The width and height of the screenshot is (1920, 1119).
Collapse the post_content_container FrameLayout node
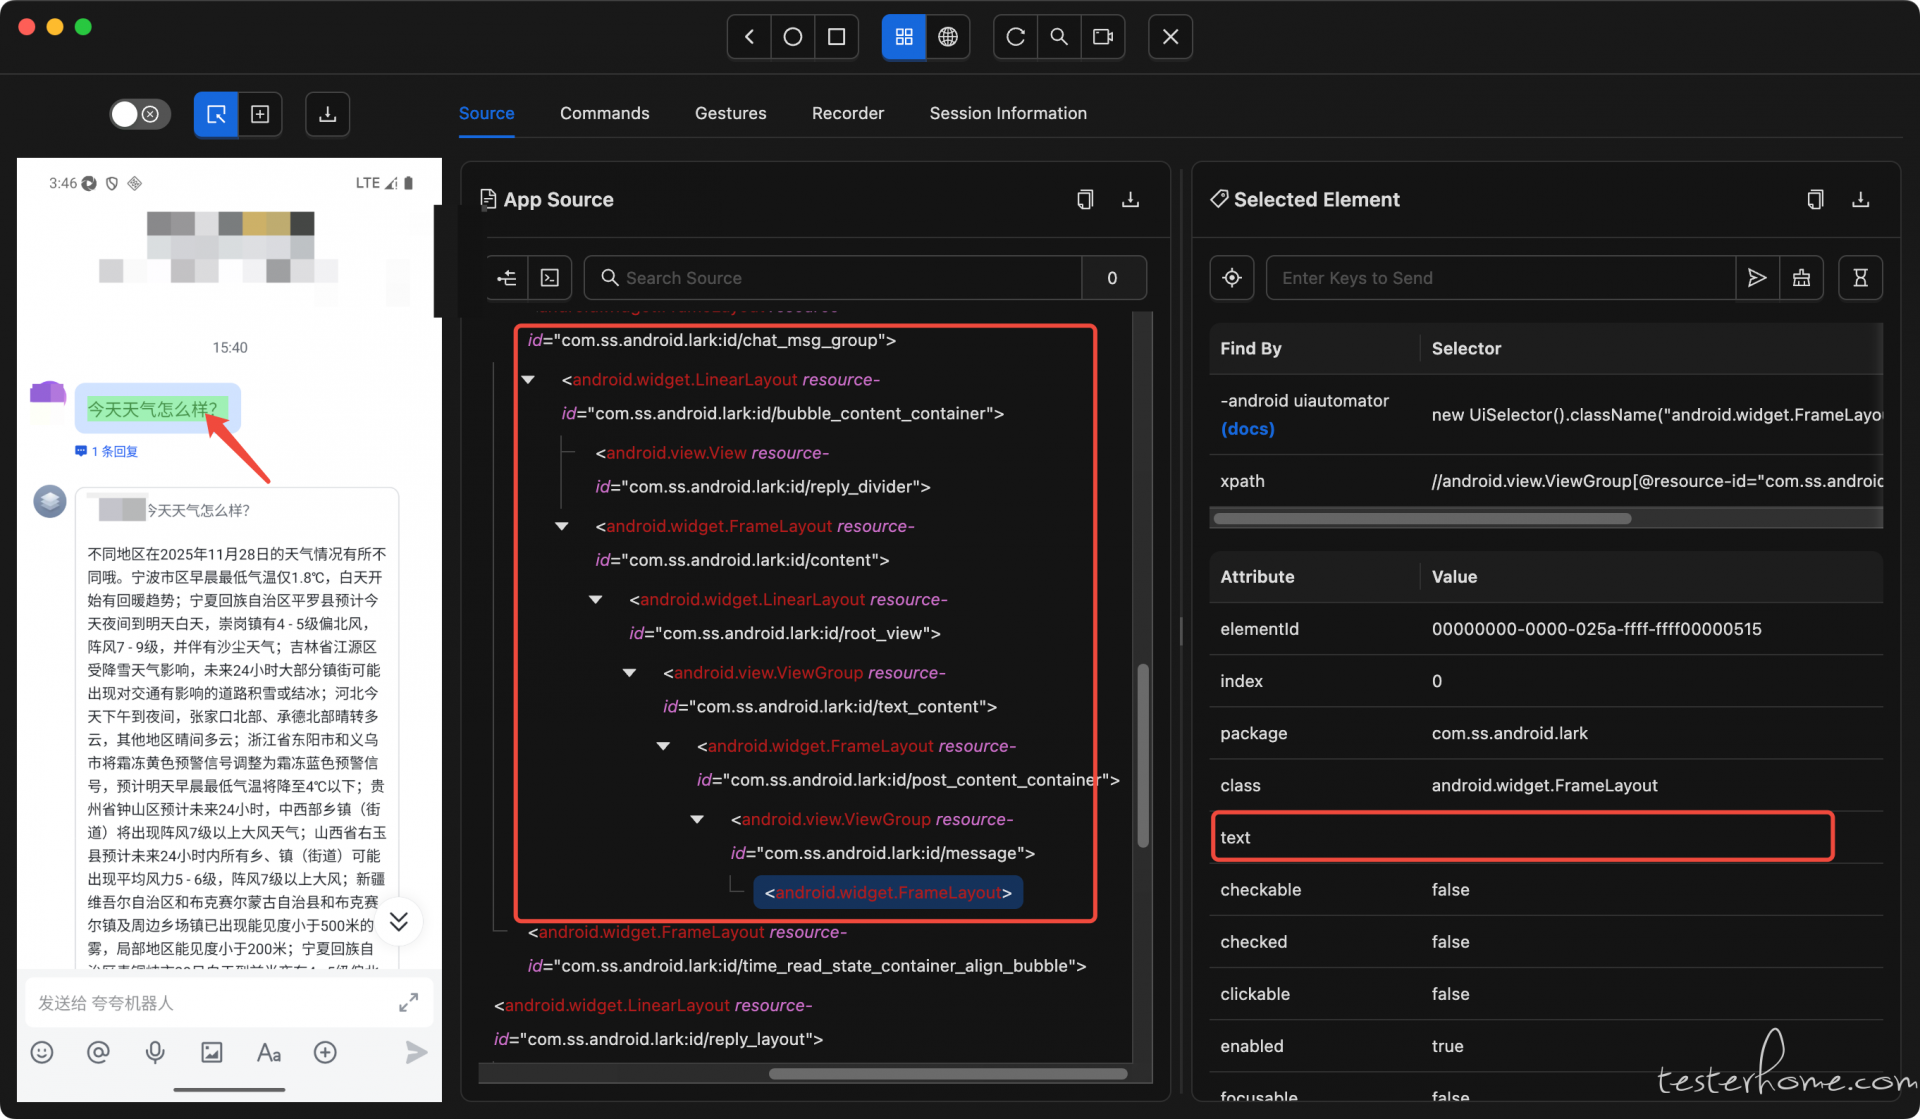[x=663, y=746]
